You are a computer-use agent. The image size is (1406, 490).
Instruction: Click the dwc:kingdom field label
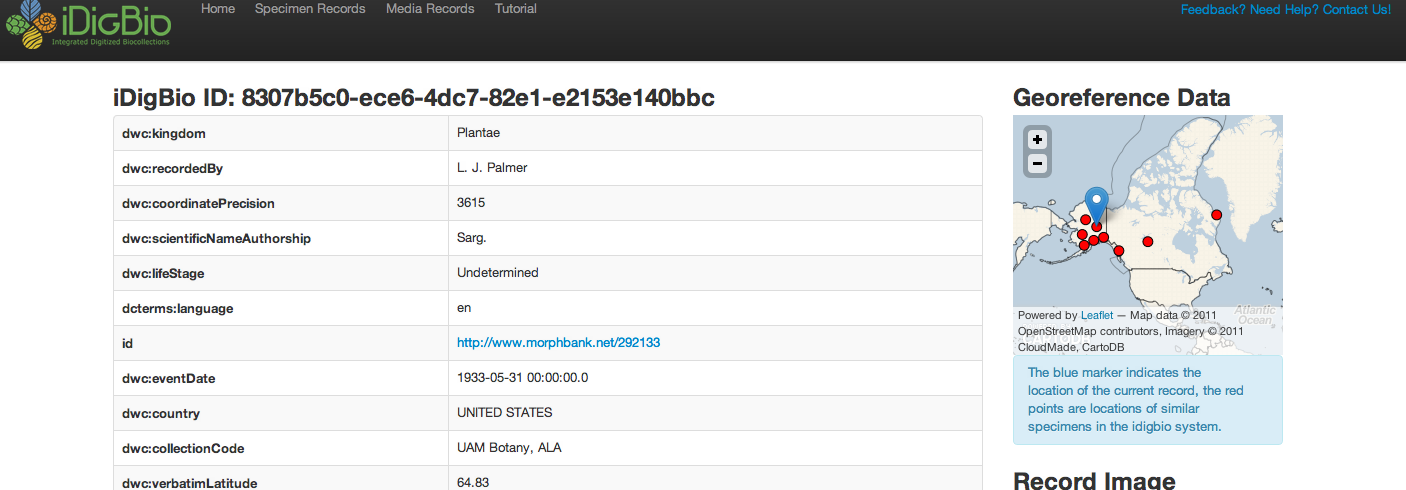pos(164,133)
